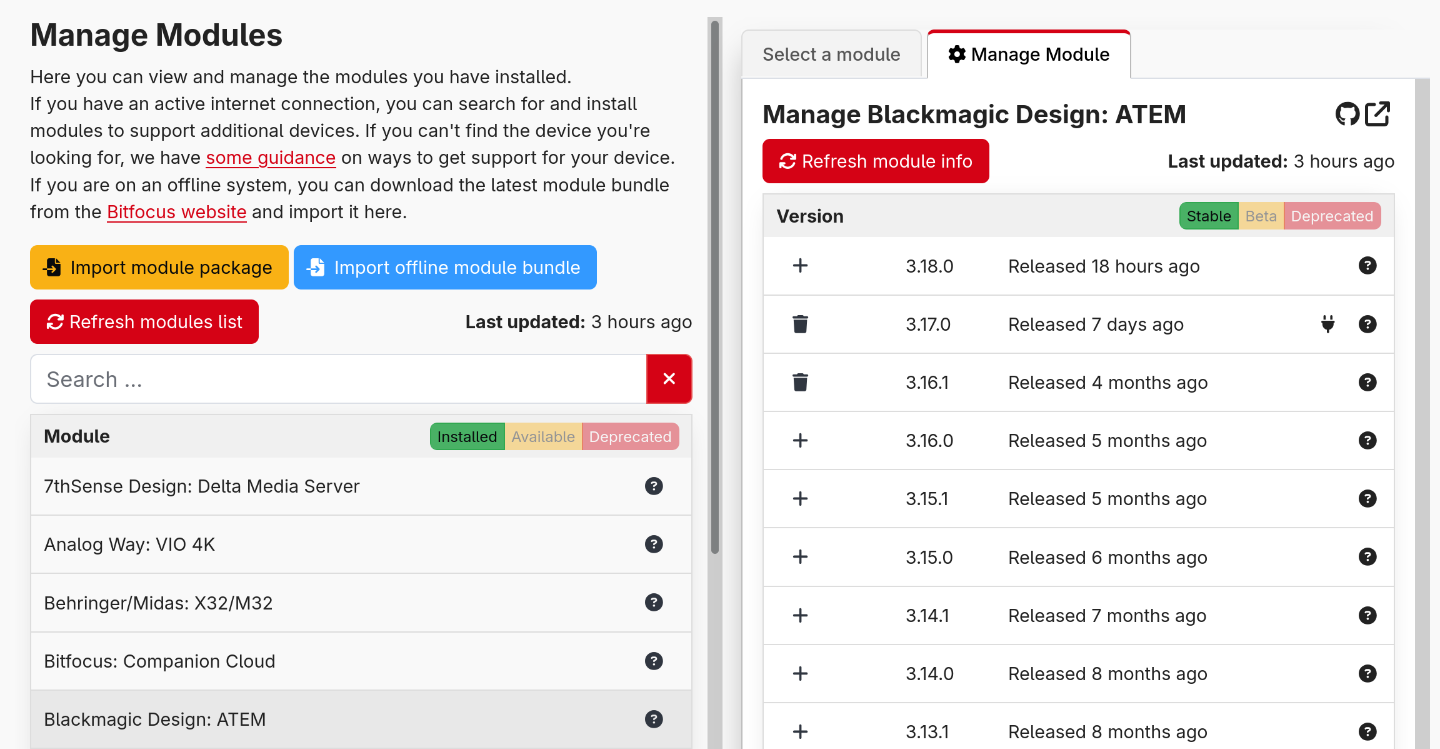Add version 3.15.1 with the plus icon
Screen dimensions: 1440x749
pos(800,498)
